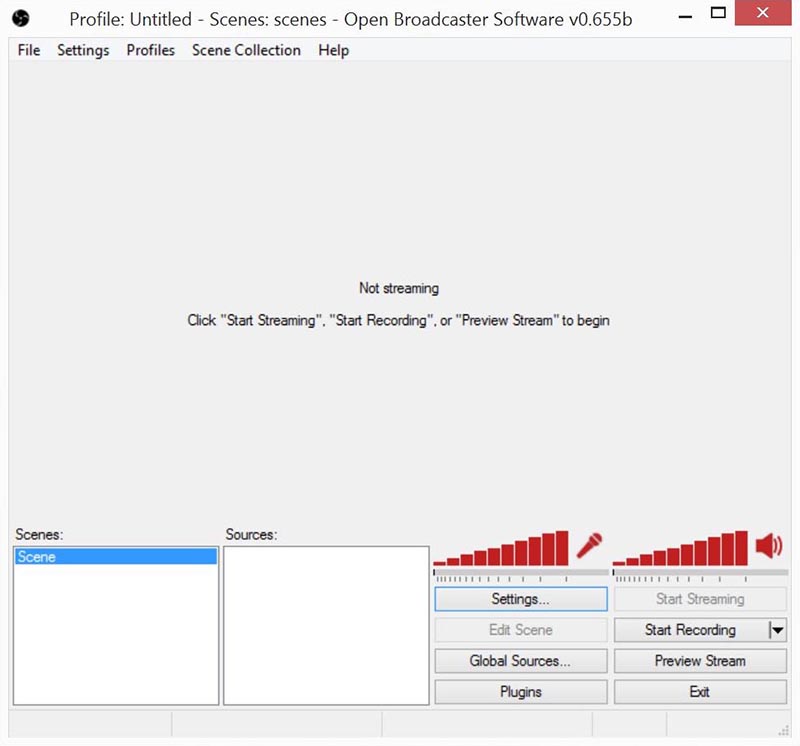Screen dimensions: 800x746
Task: Mute desktop audio with the speaker icon
Action: coord(769,546)
